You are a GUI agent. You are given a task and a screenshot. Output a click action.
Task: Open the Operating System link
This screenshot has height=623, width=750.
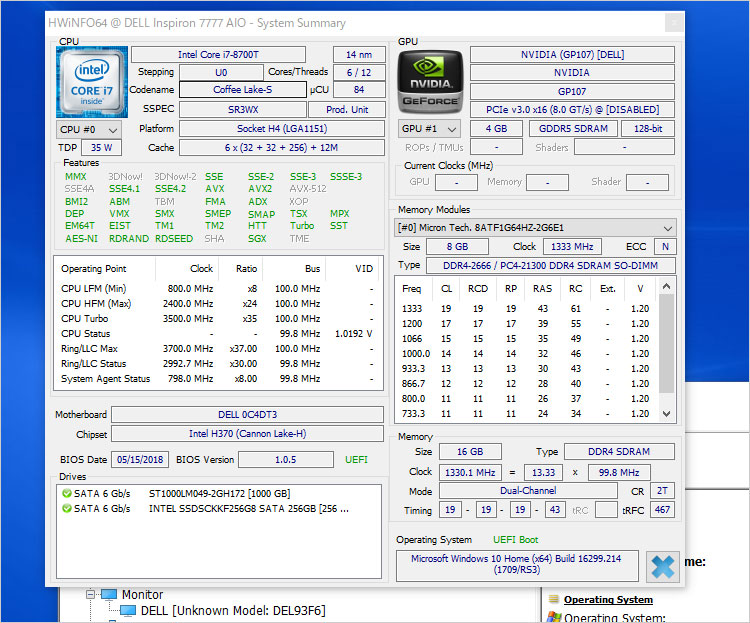pos(608,600)
